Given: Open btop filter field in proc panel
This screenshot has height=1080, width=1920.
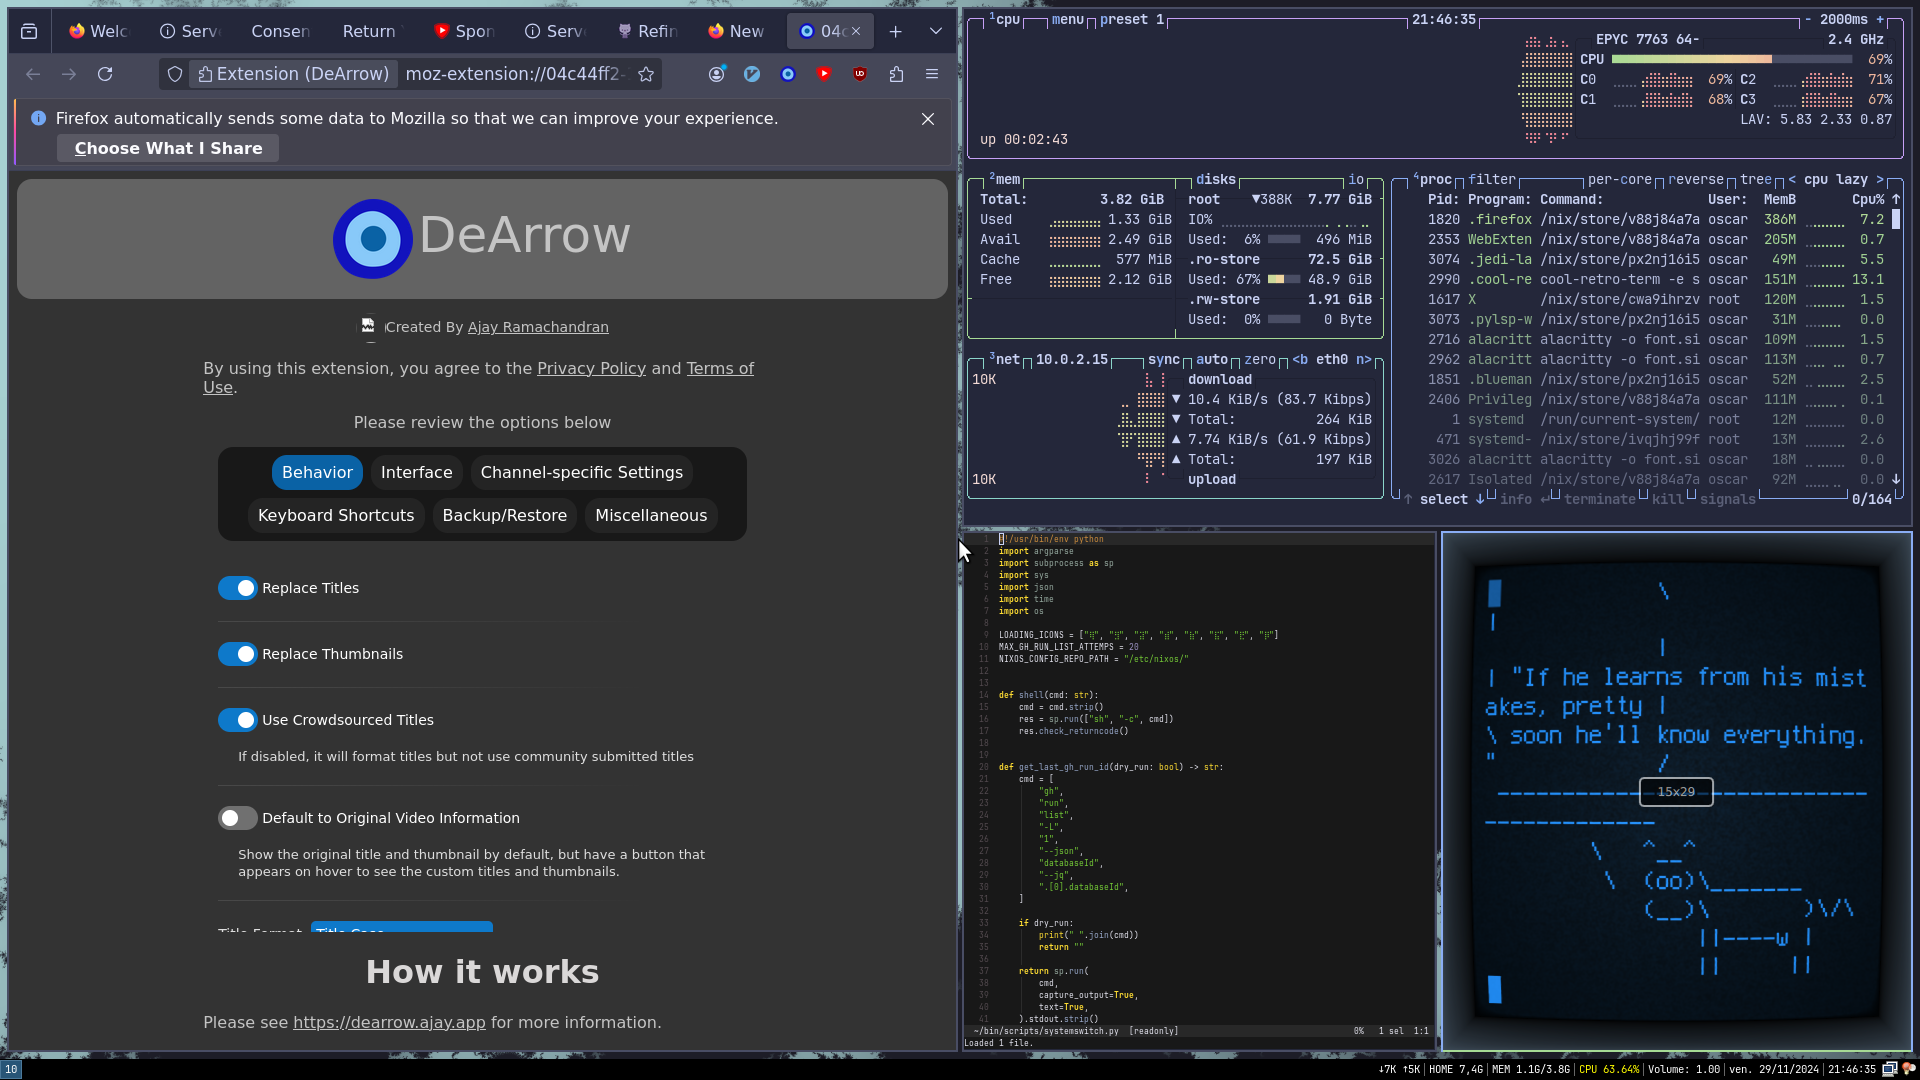Looking at the screenshot, I should tap(1492, 179).
